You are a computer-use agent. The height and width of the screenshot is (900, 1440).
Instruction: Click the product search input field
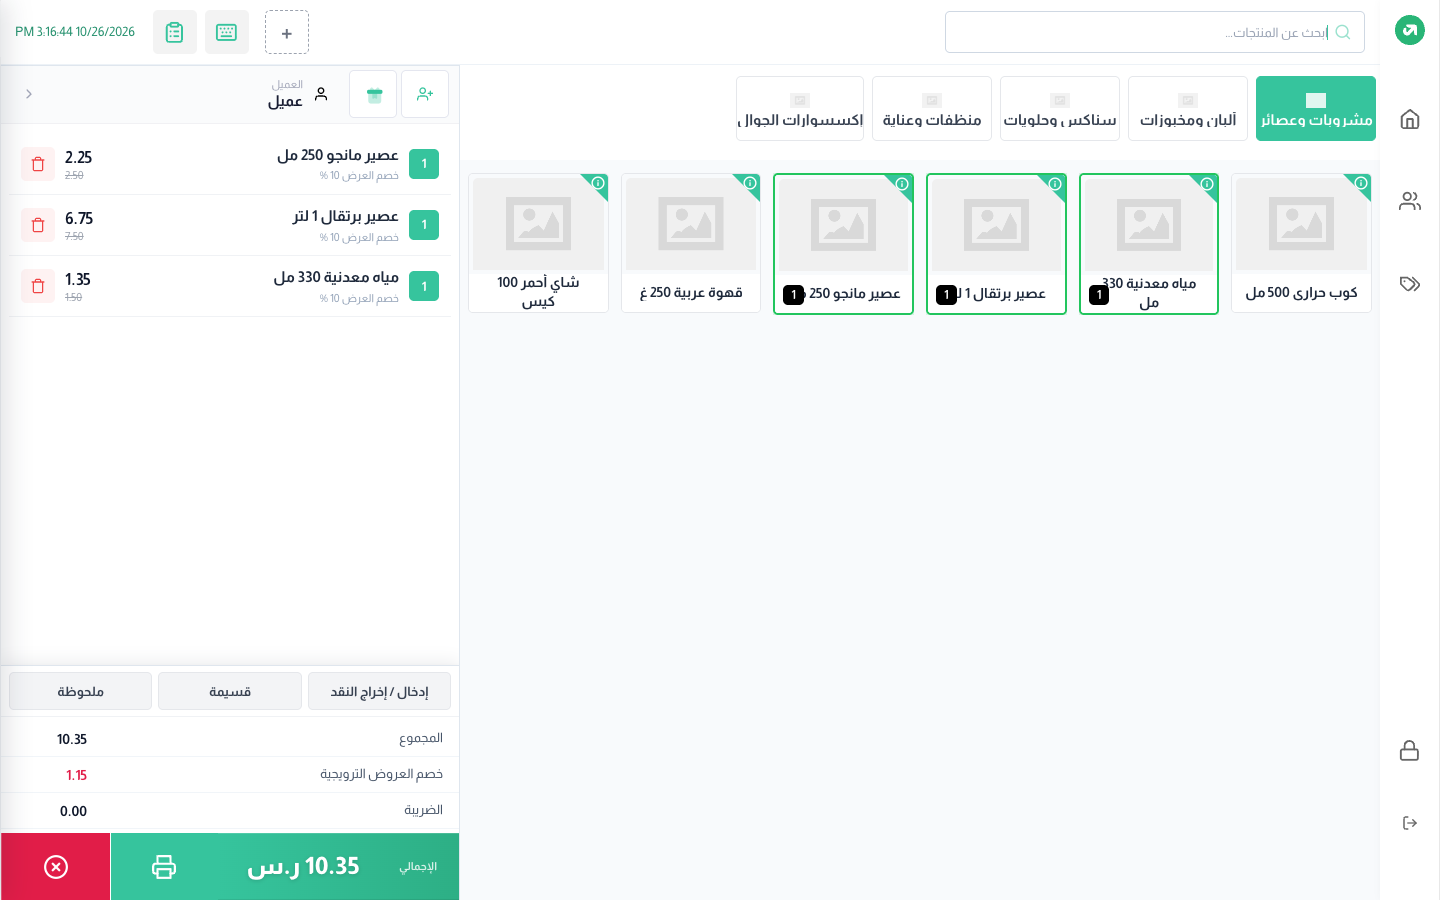click(x=1155, y=32)
